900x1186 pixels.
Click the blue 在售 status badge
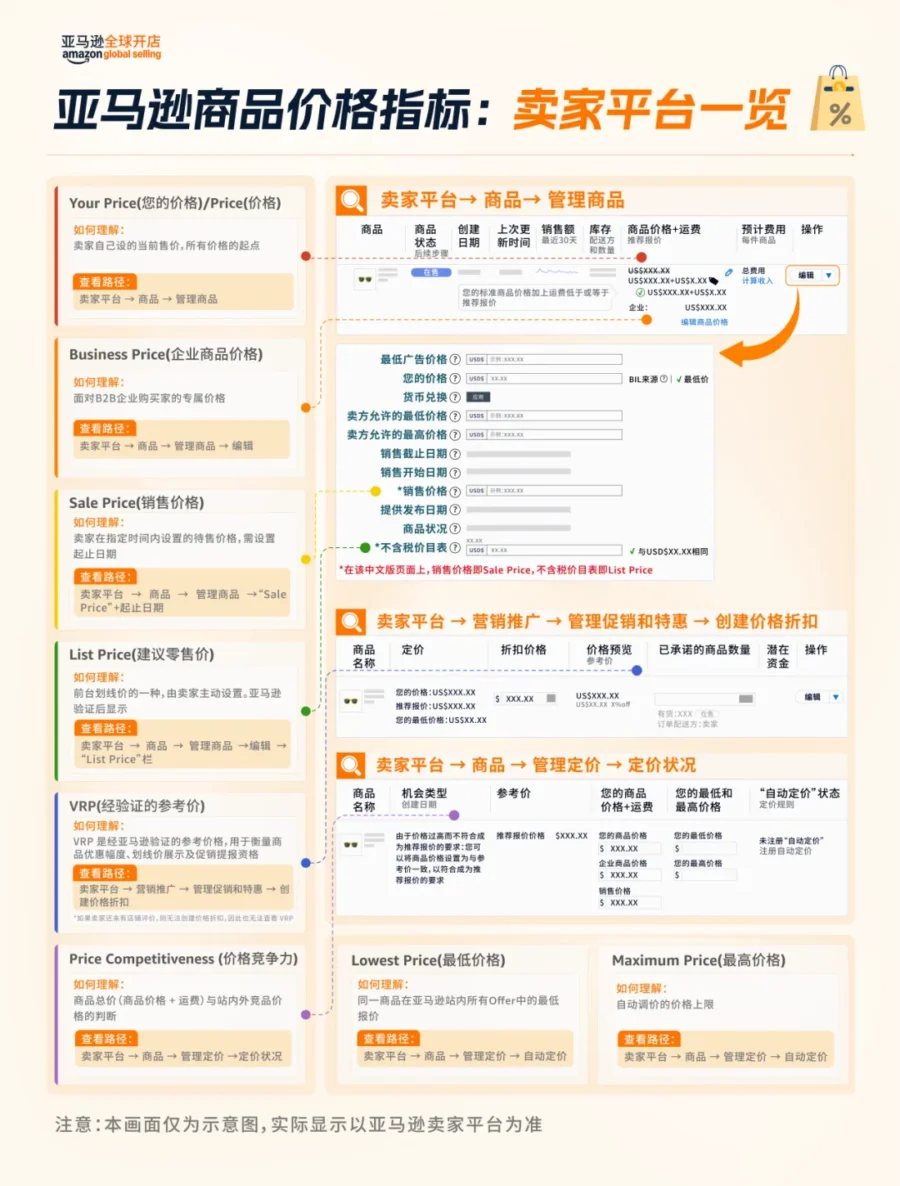(x=431, y=272)
